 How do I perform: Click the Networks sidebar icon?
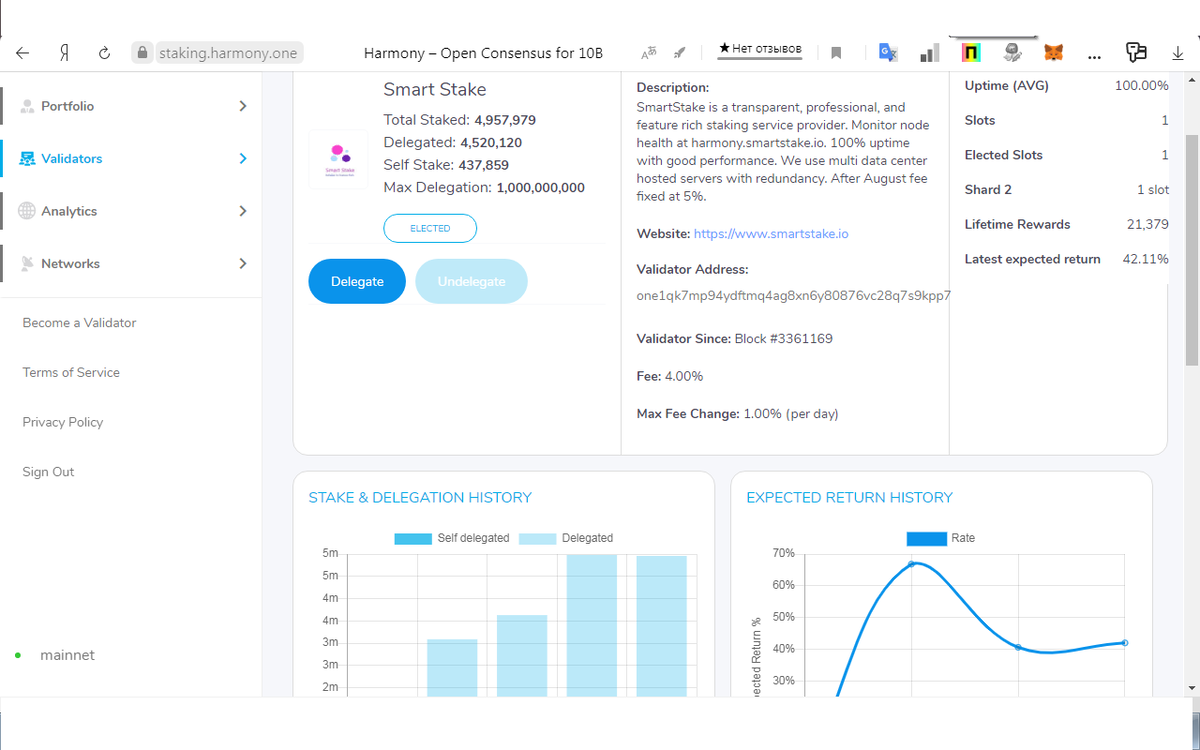point(27,264)
